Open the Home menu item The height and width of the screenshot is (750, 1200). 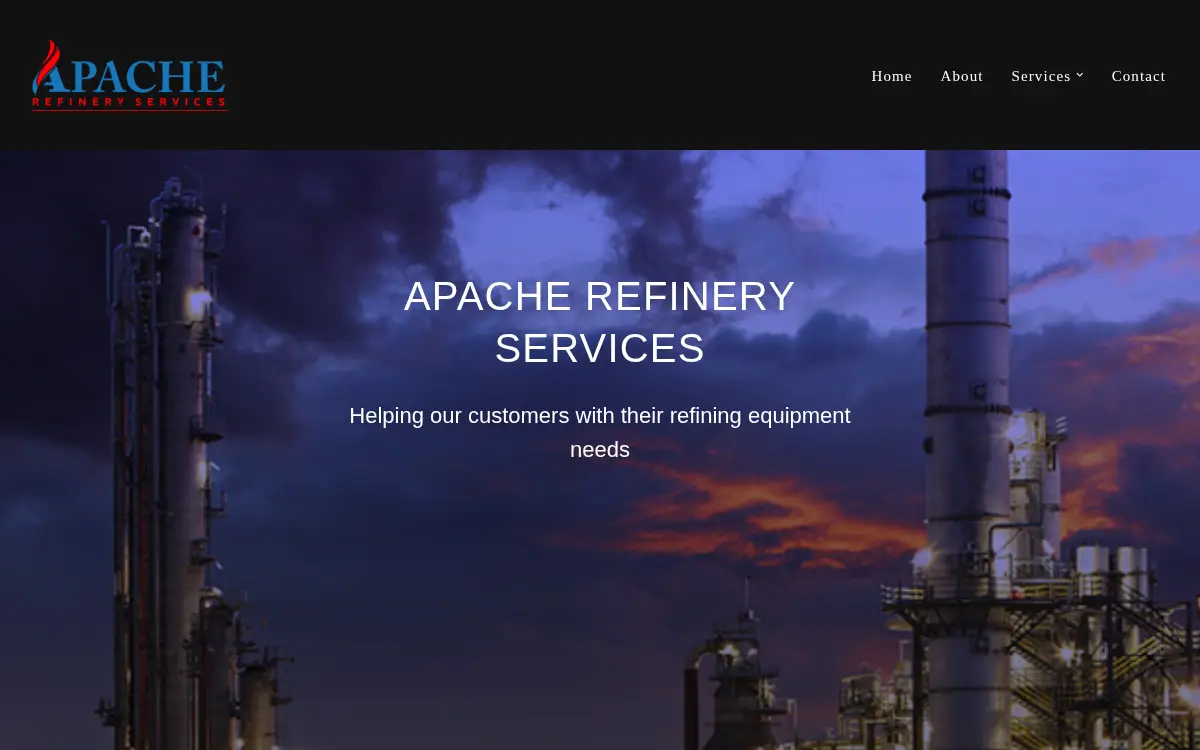892,76
